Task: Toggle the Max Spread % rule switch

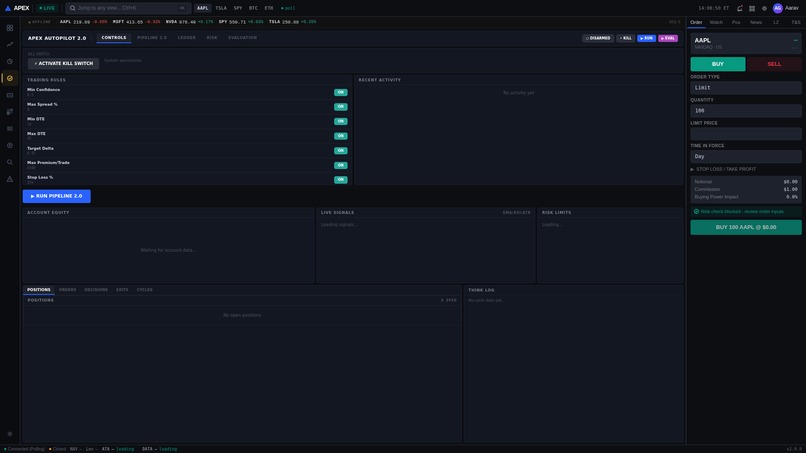Action: pyautogui.click(x=341, y=107)
